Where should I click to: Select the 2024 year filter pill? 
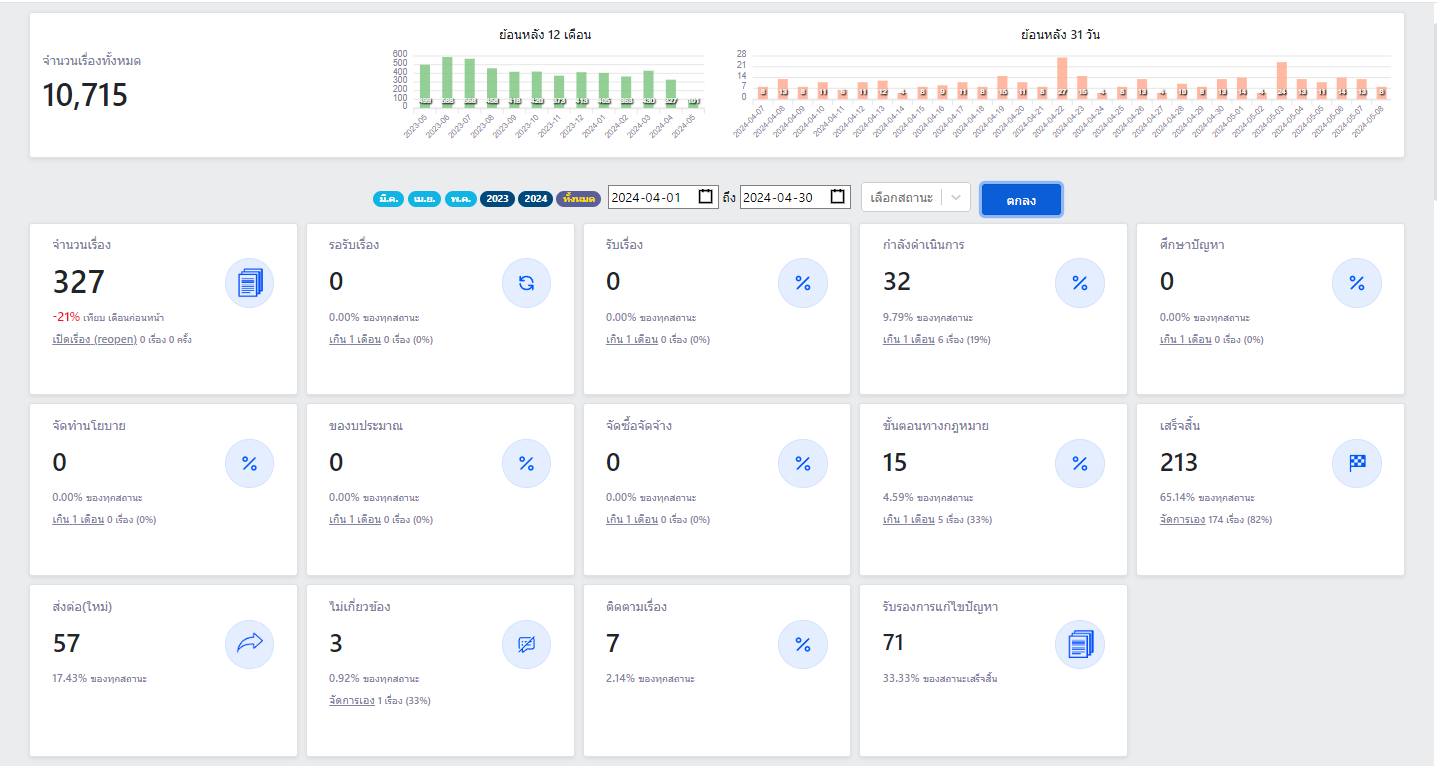click(x=535, y=198)
